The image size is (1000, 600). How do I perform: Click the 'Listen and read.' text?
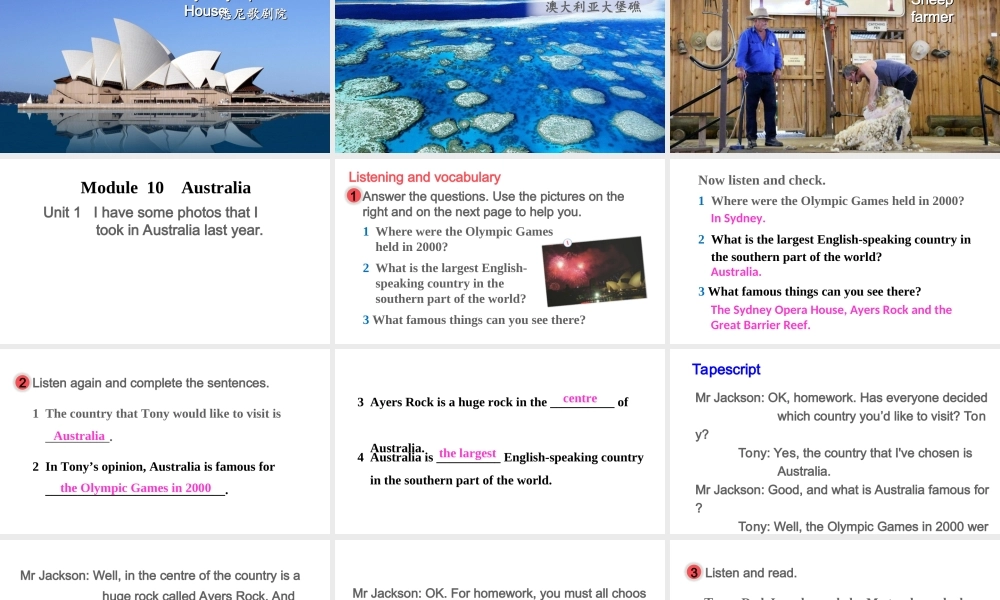click(x=751, y=573)
